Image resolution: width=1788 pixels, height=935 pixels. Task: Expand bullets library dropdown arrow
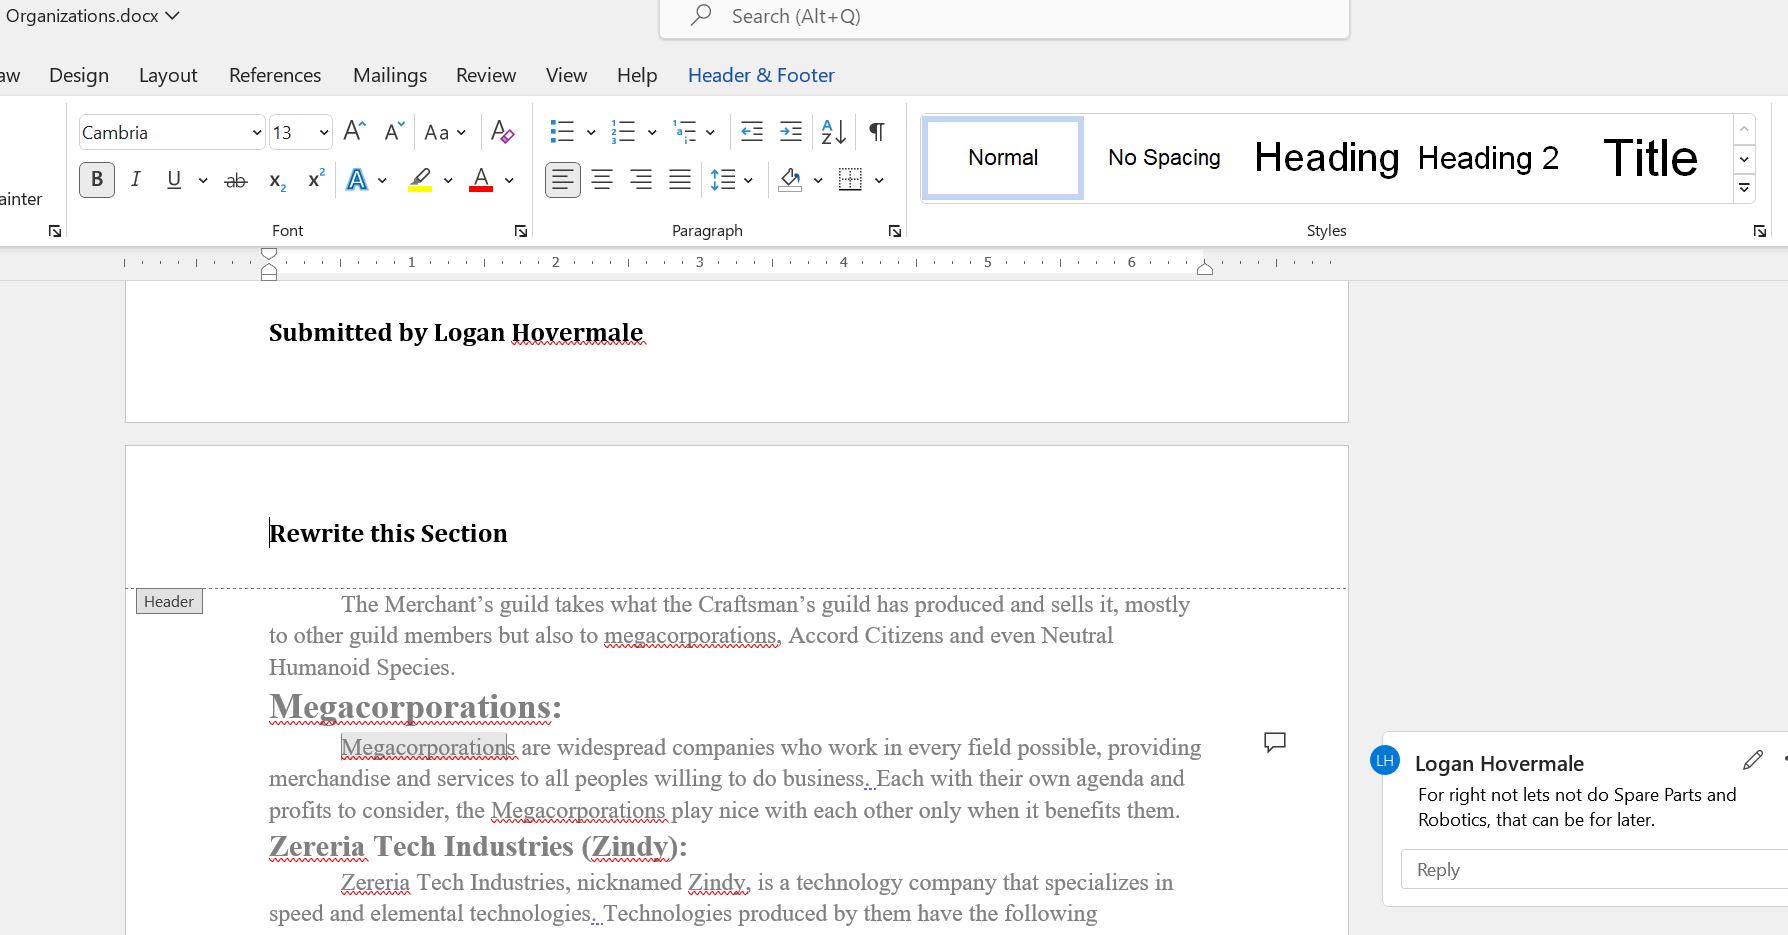591,132
